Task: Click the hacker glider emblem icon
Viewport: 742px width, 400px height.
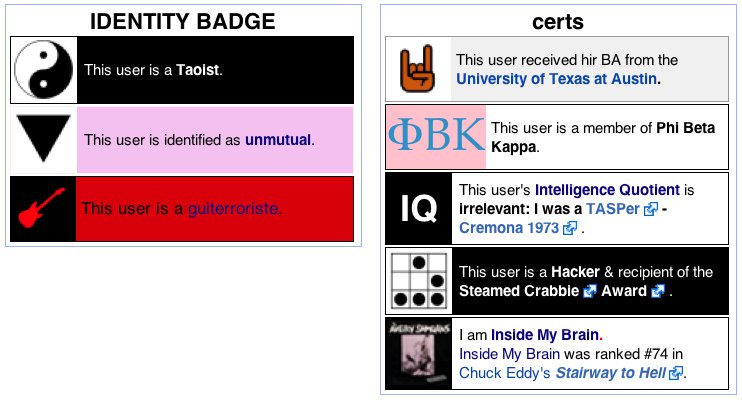Action: (x=419, y=281)
